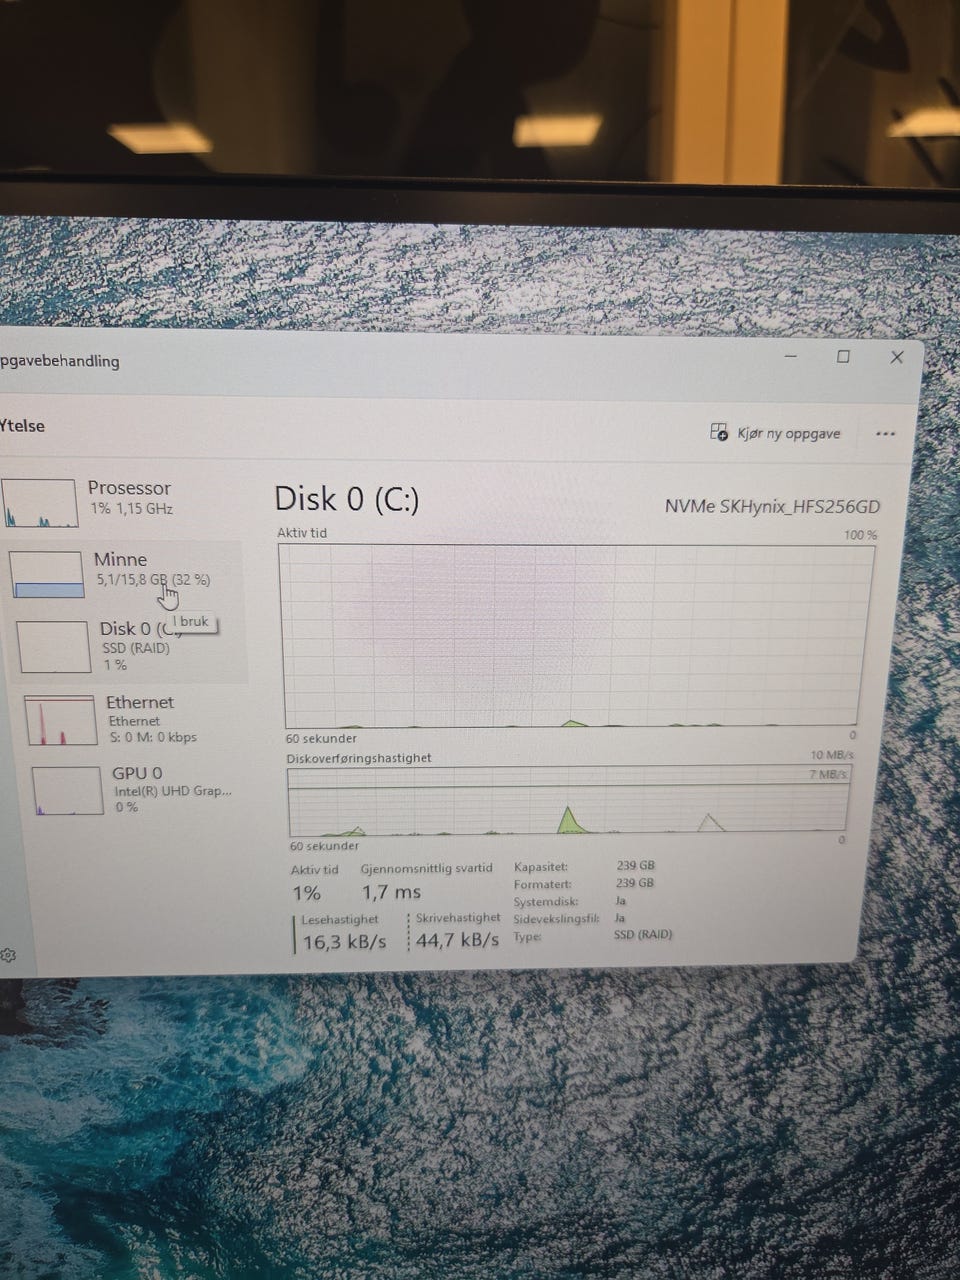Click the Ethernet graph thumbnail
960x1280 pixels.
click(x=61, y=720)
